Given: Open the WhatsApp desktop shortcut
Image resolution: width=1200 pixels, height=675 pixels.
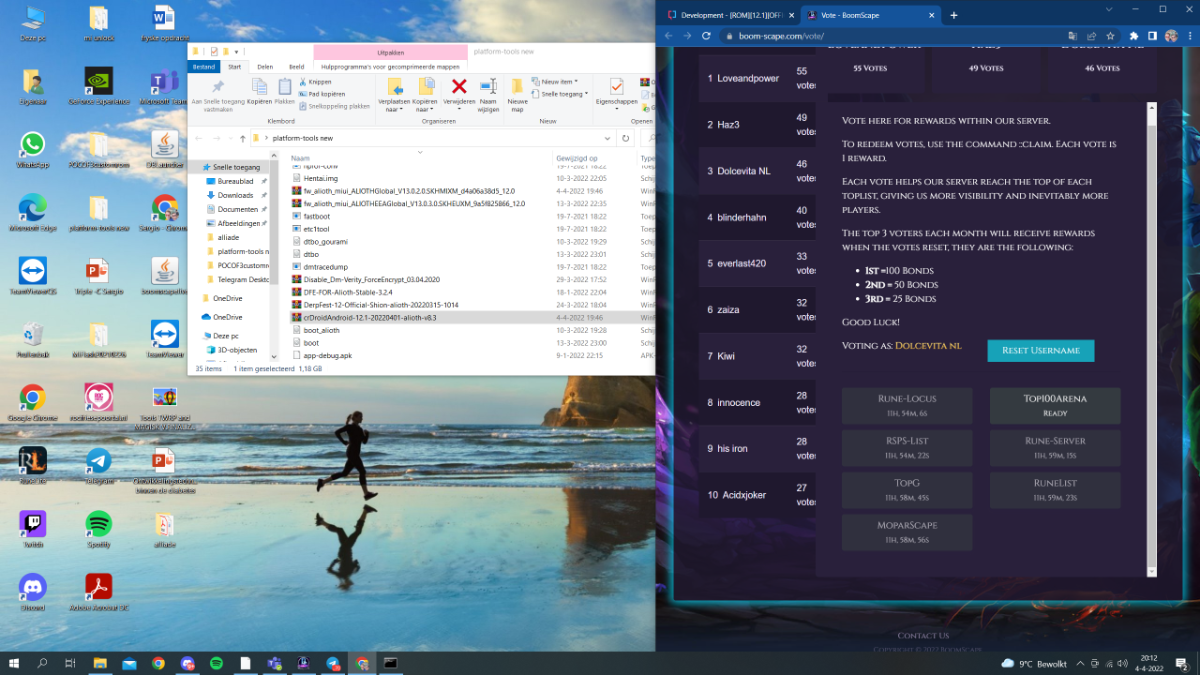Looking at the screenshot, I should click(x=32, y=151).
